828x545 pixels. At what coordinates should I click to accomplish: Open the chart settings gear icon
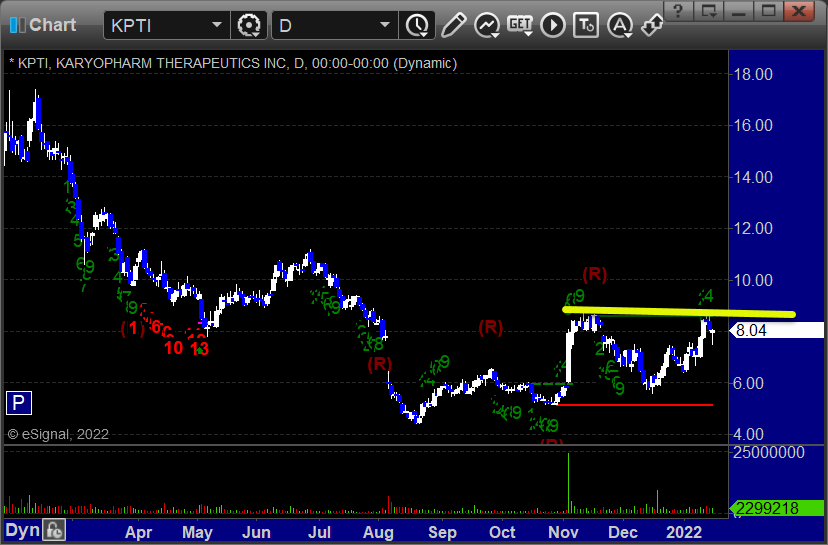pos(249,25)
